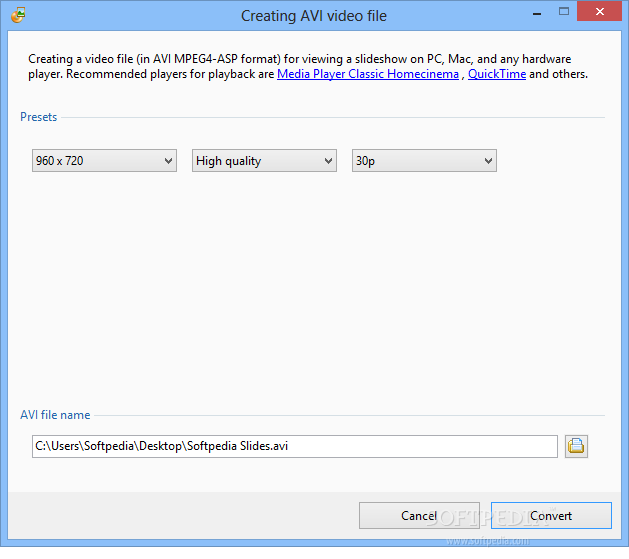The width and height of the screenshot is (629, 559).
Task: Follow the QuickTime link
Action: [x=497, y=74]
